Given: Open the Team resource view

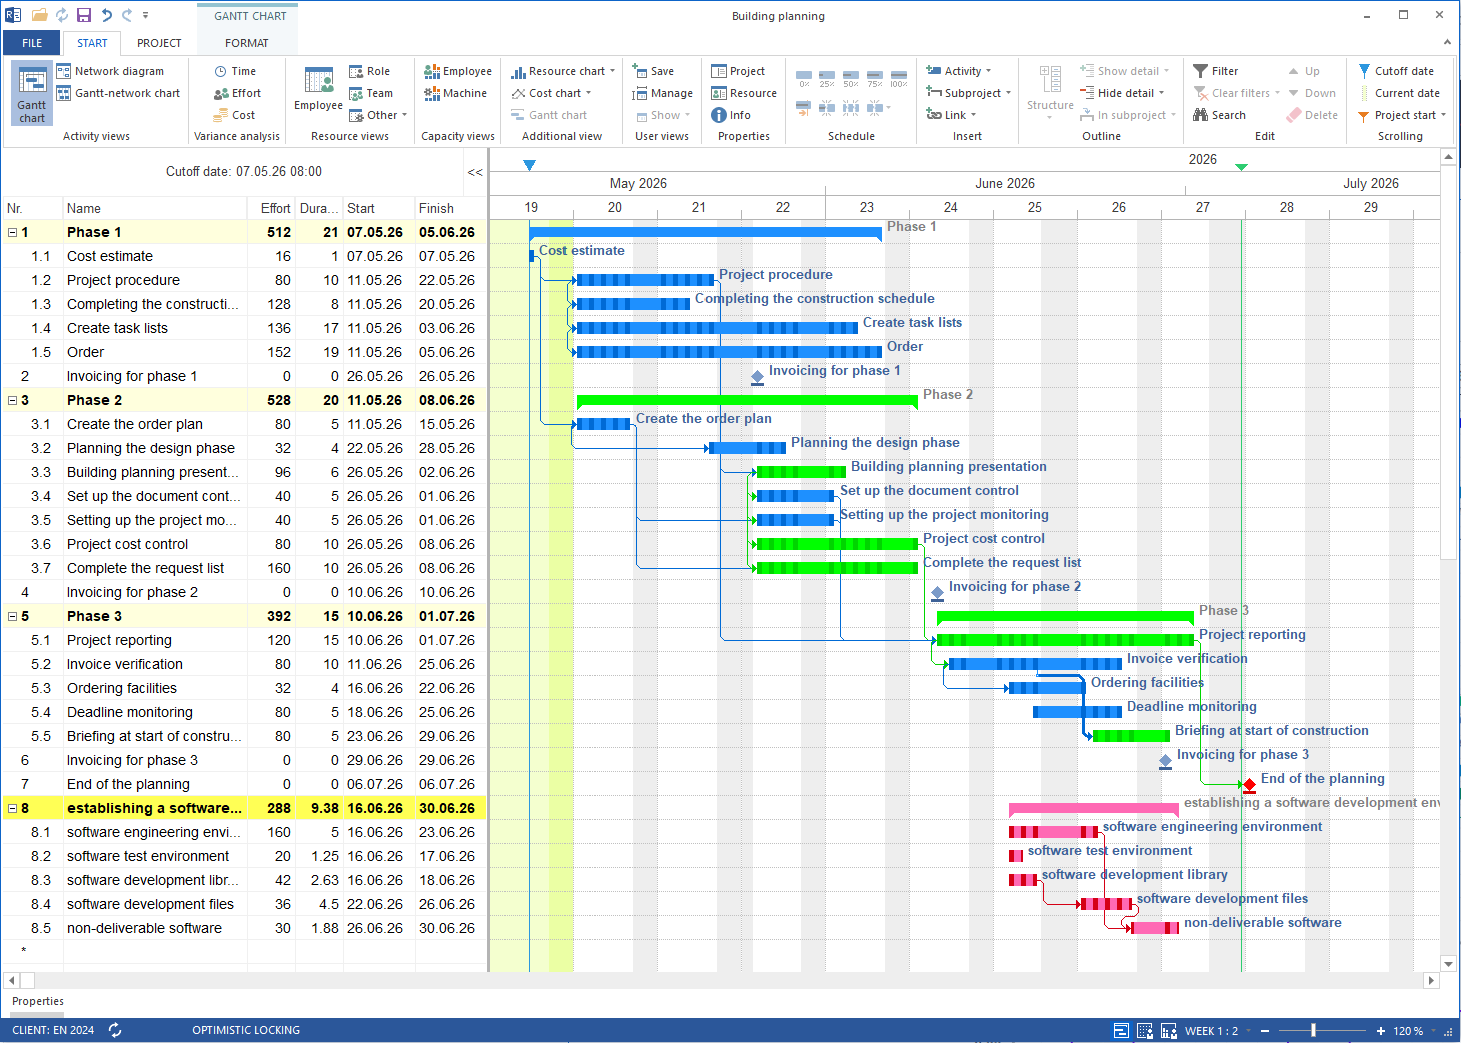Looking at the screenshot, I should [x=370, y=93].
